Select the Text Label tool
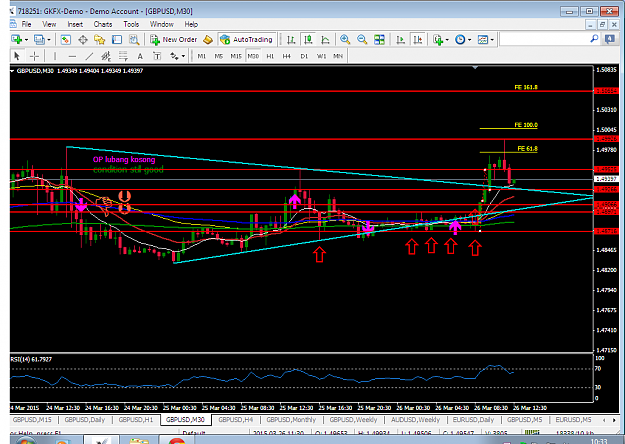Image resolution: width=625 pixels, height=444 pixels. [x=157, y=56]
